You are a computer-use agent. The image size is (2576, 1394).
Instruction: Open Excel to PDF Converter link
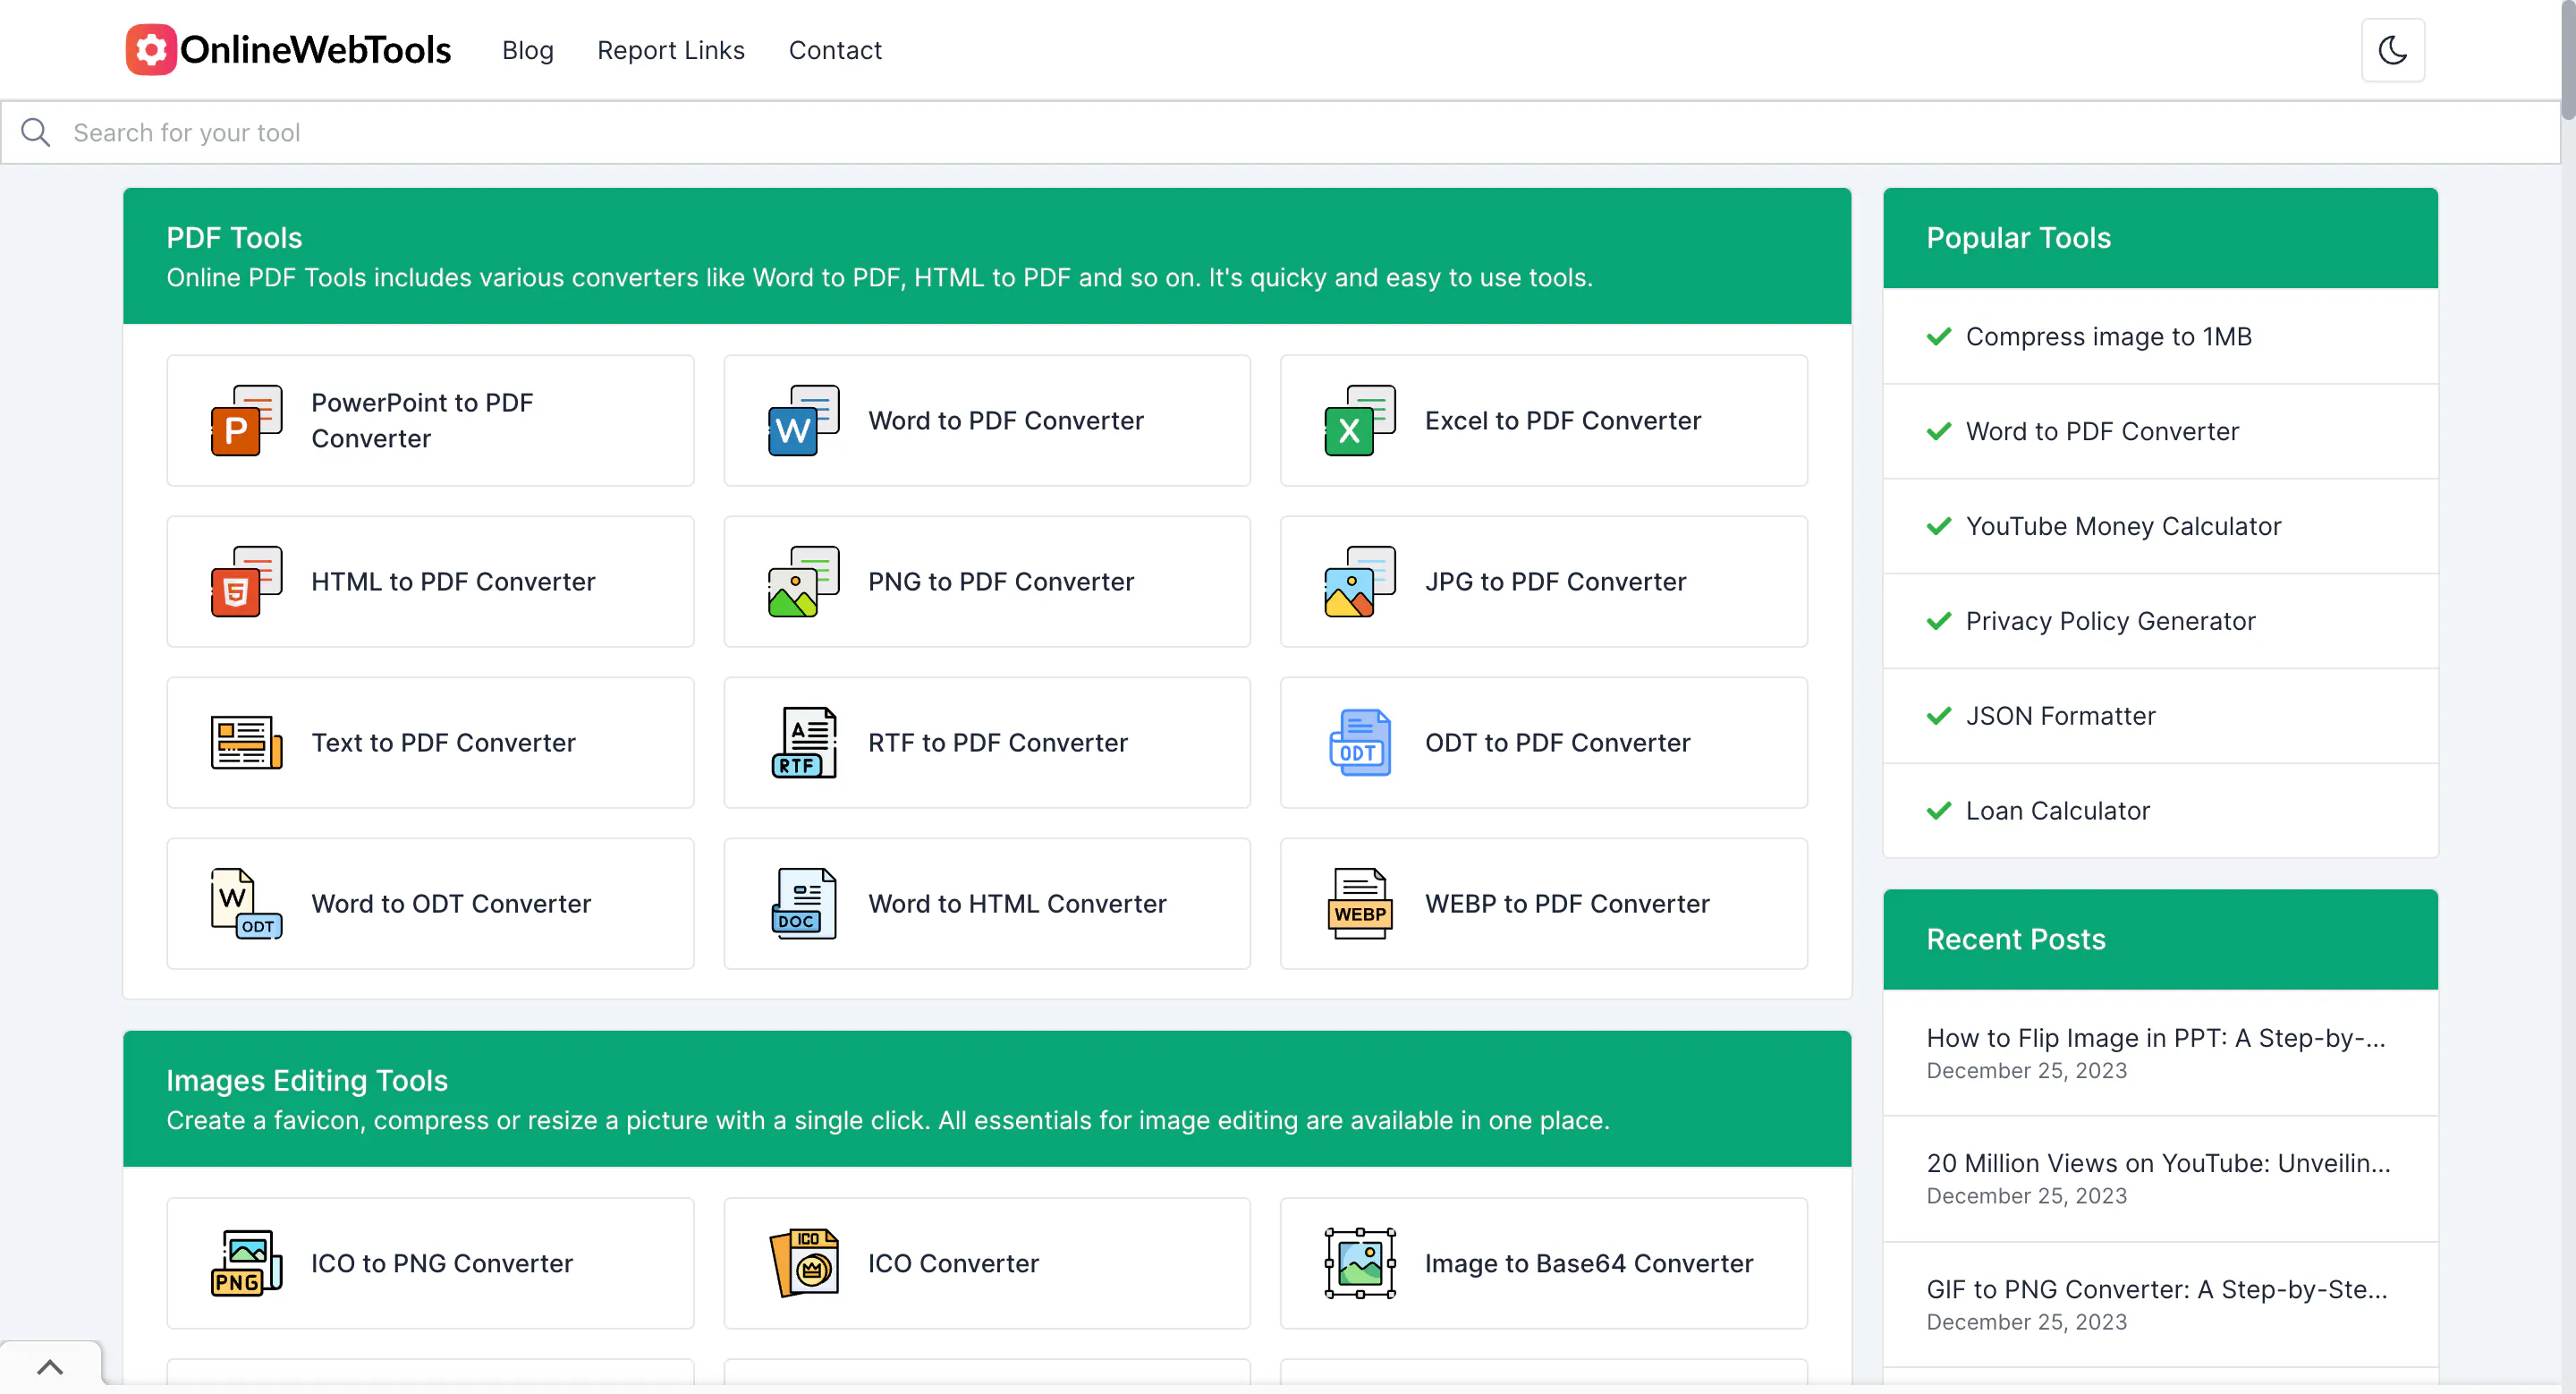click(x=1562, y=421)
